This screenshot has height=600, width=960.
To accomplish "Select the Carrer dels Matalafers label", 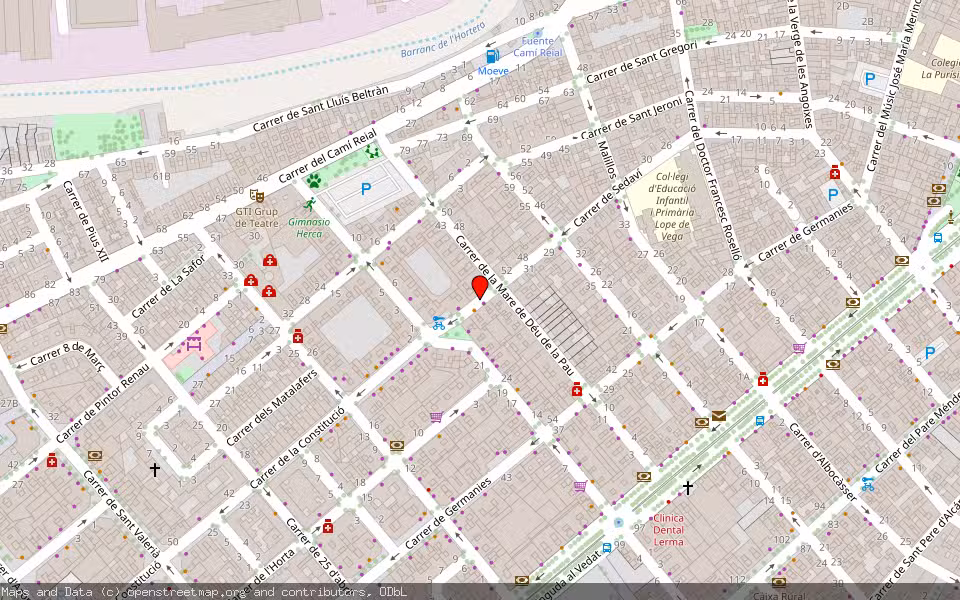I will (x=272, y=408).
